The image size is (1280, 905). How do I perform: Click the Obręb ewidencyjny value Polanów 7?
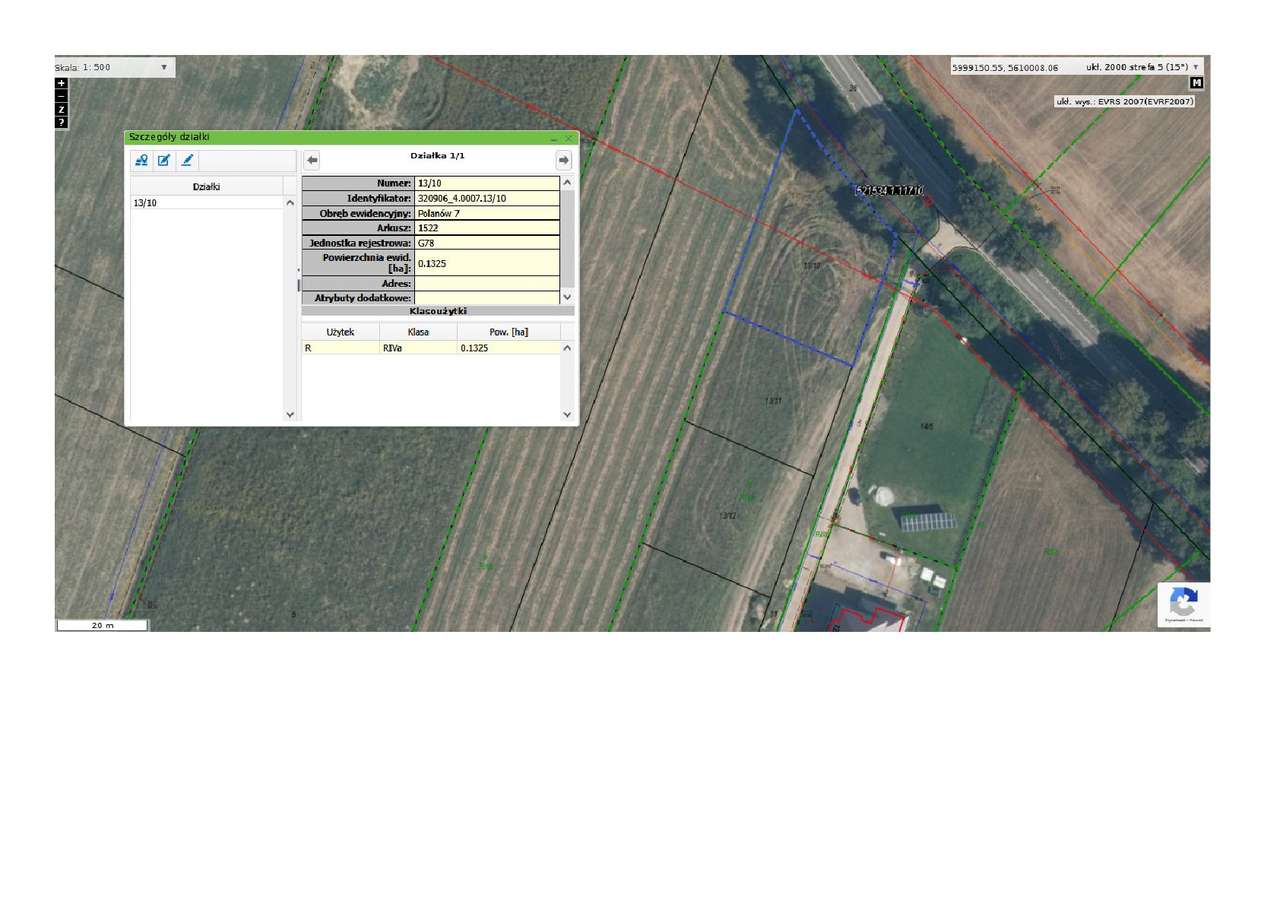487,213
